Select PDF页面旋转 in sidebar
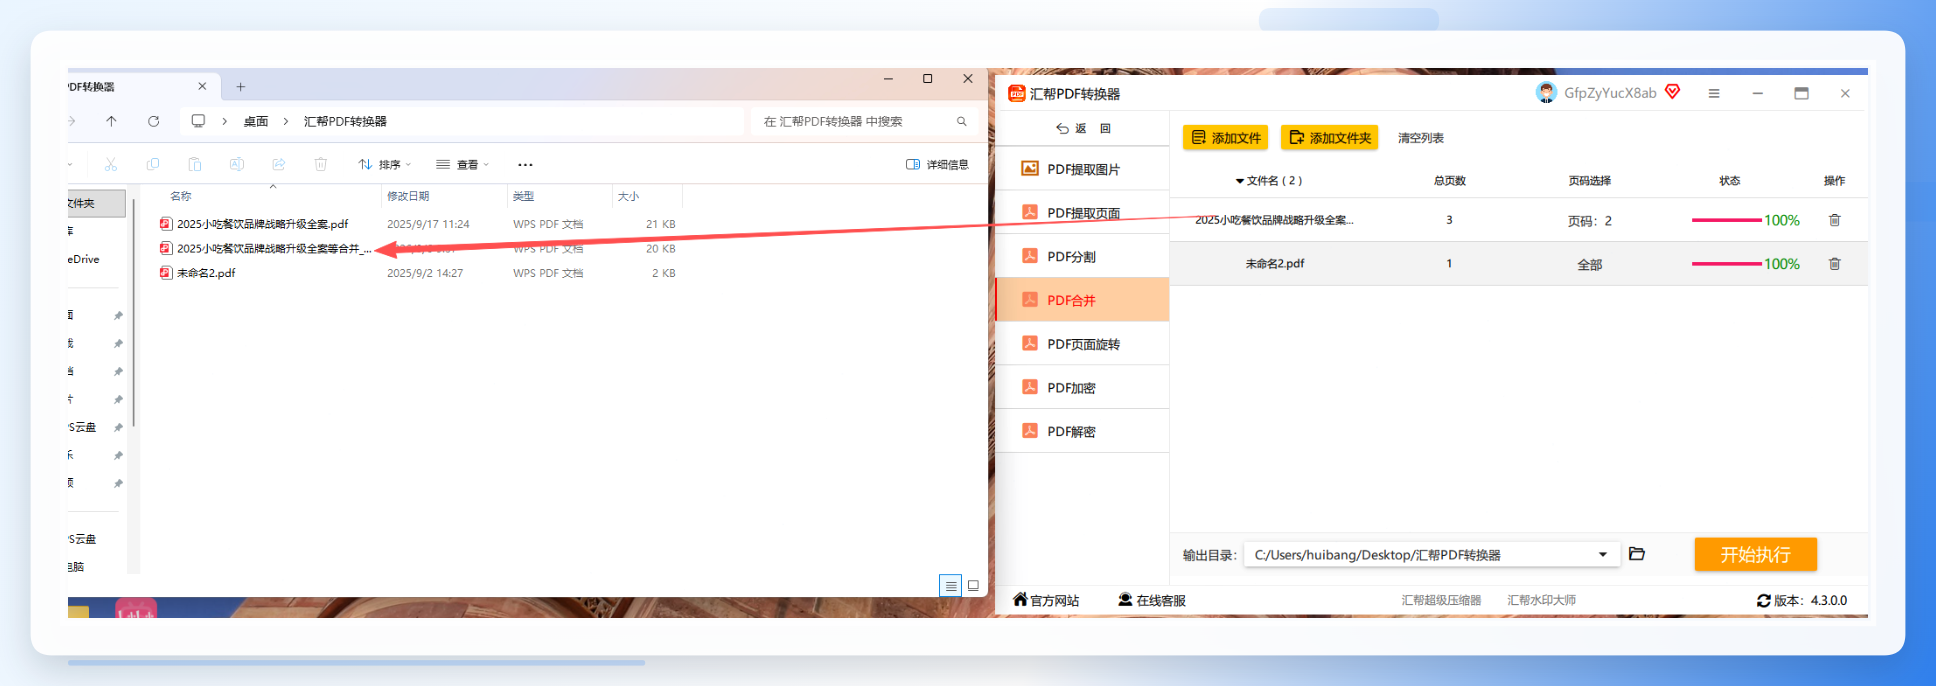The width and height of the screenshot is (1936, 686). click(x=1082, y=344)
